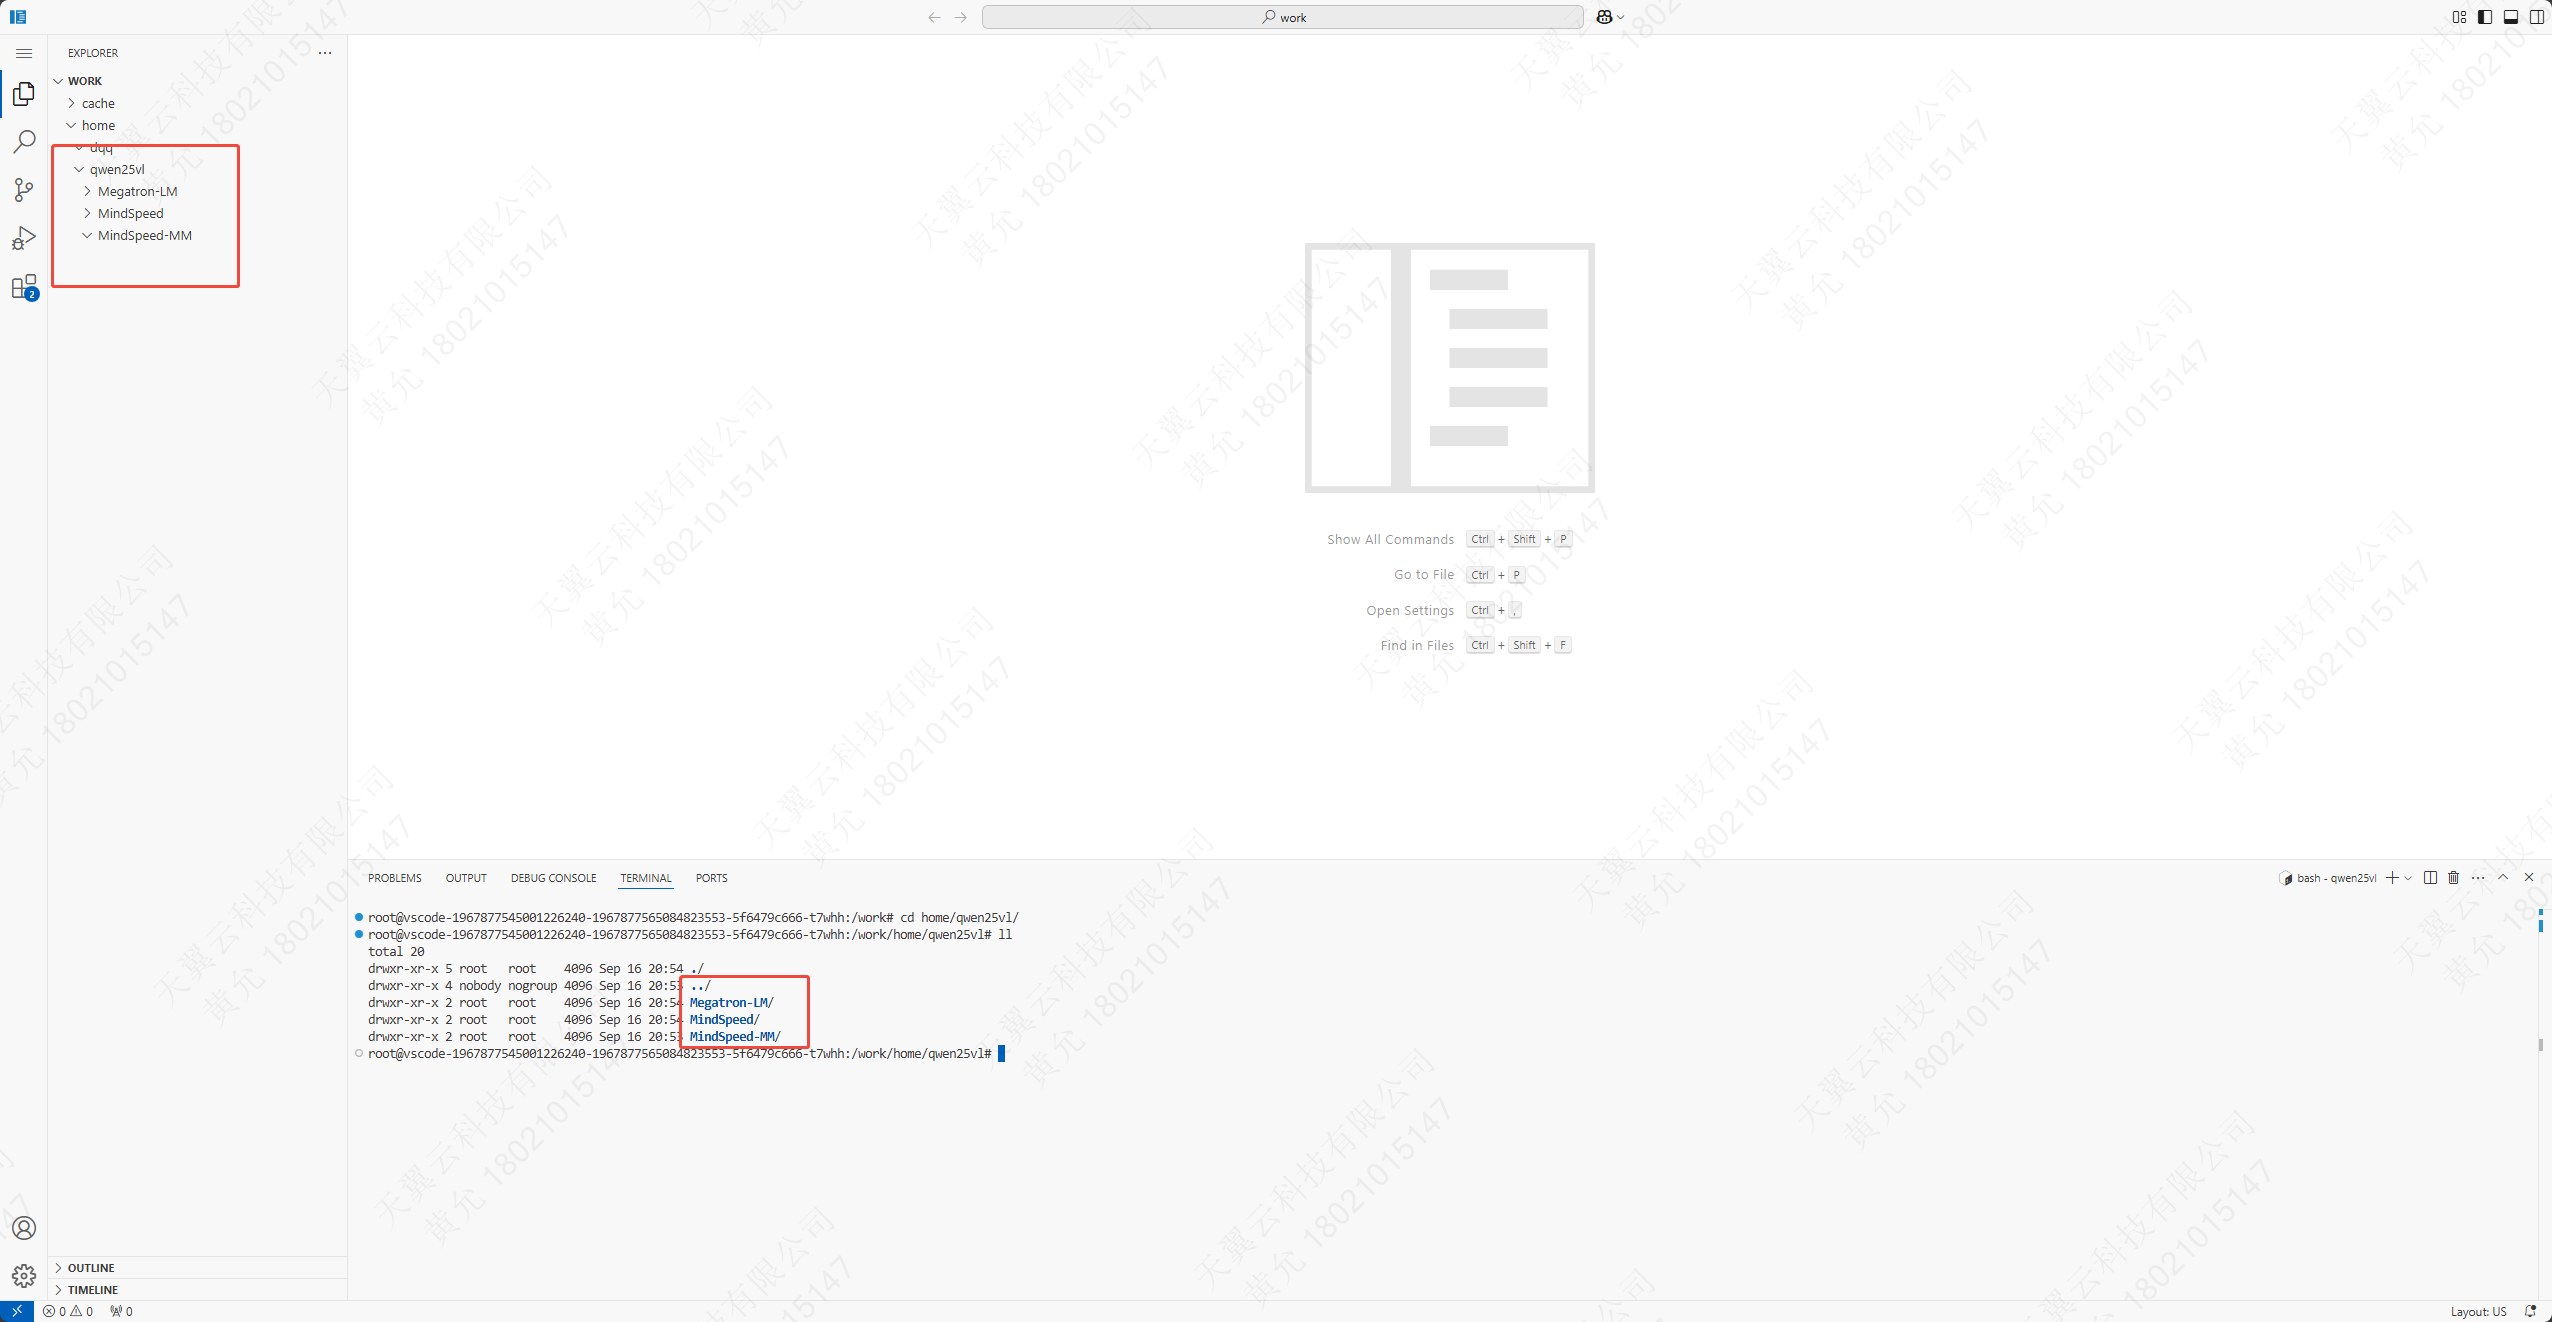Screen dimensions: 2552x1322
Task: Toggle the primary side bar visibility
Action: (x=2485, y=17)
